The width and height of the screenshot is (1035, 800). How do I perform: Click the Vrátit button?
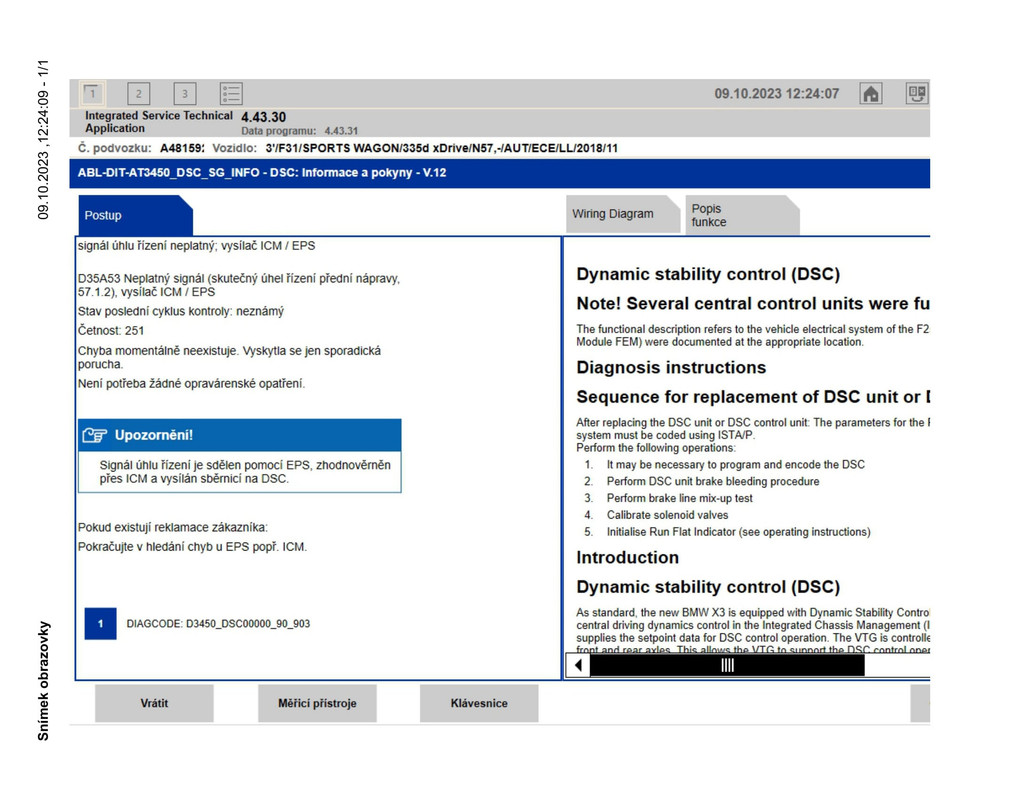(x=154, y=703)
